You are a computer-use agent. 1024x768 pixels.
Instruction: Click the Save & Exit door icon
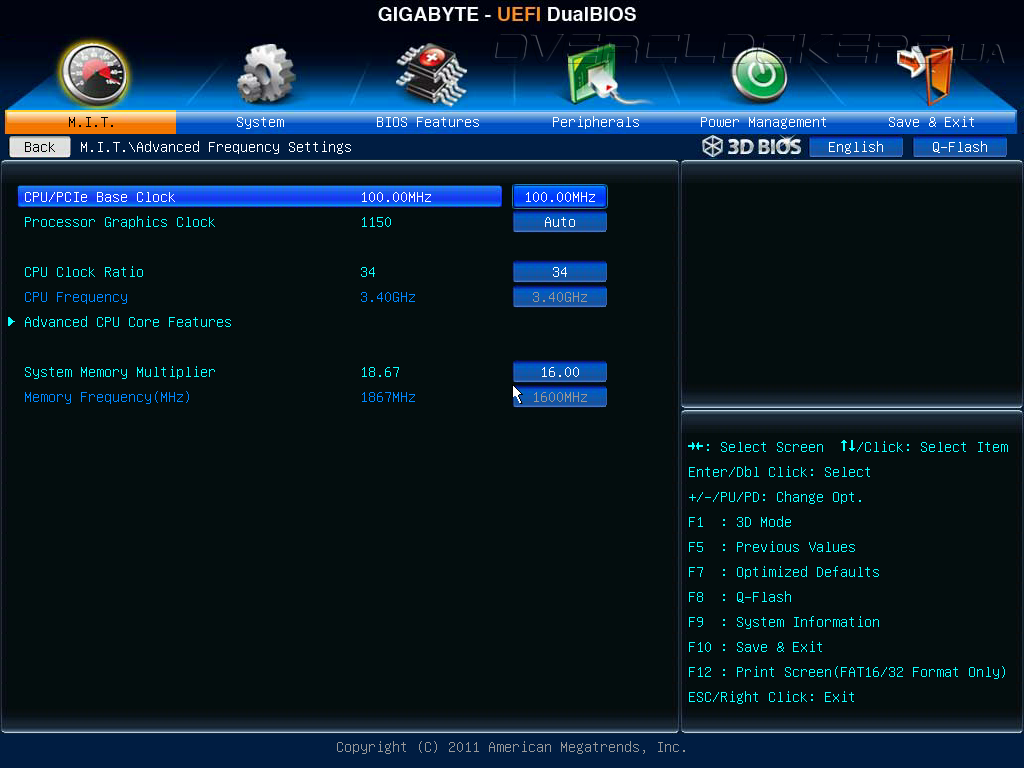pos(925,74)
